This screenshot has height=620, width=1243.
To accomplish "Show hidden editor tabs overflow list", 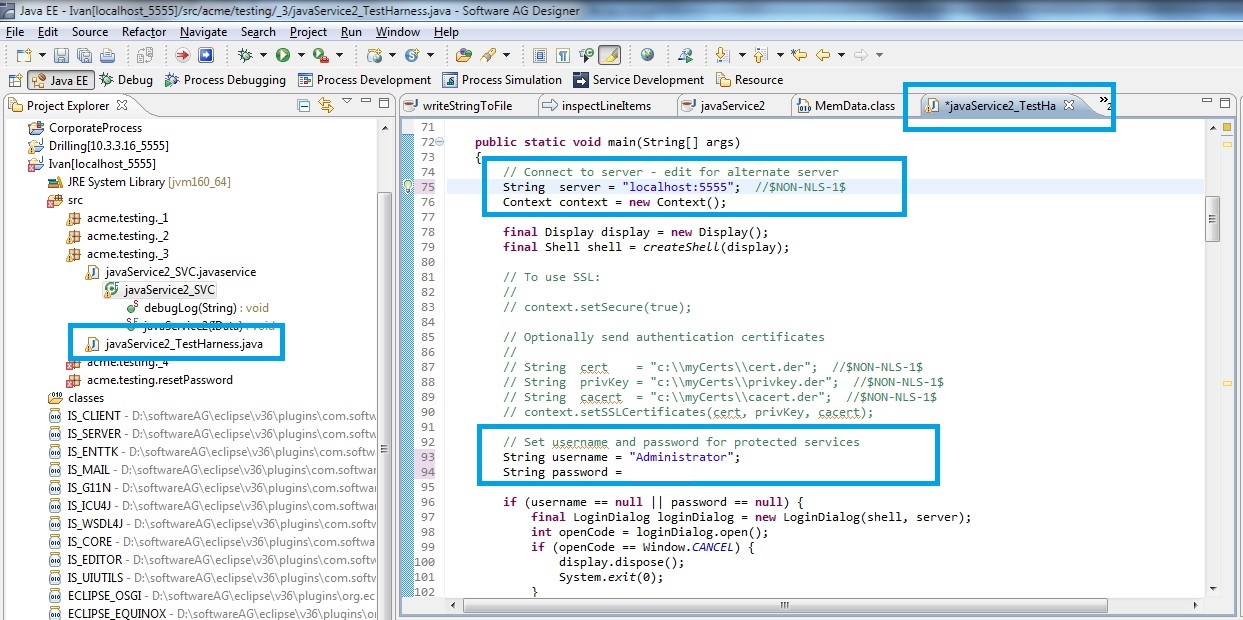I will tap(1106, 102).
